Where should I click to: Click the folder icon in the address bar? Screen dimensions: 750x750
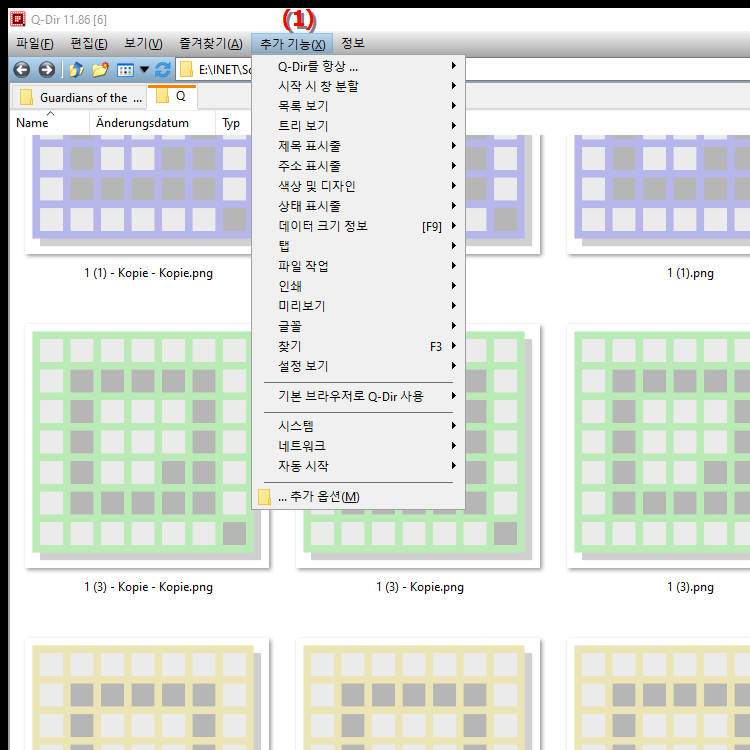point(186,70)
